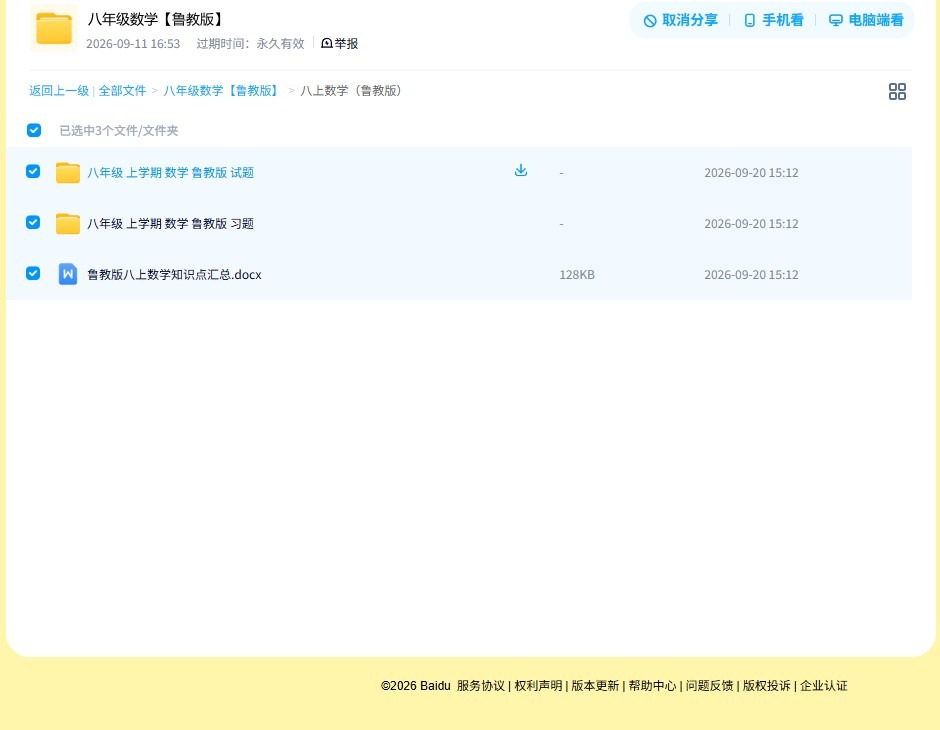
Task: Click the 手机看 button
Action: pos(773,20)
